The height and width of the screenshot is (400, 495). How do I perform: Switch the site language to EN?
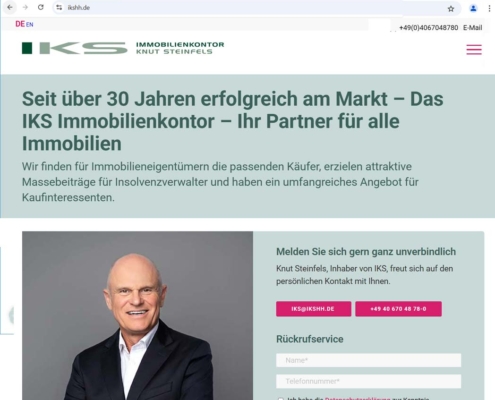[30, 24]
